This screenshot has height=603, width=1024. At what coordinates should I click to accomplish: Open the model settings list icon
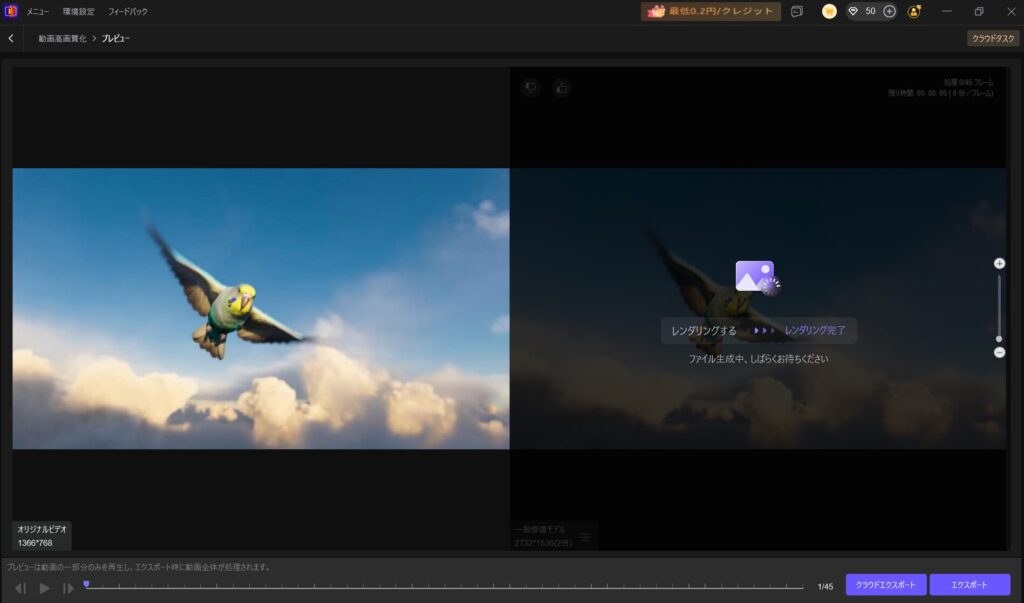pyautogui.click(x=585, y=537)
